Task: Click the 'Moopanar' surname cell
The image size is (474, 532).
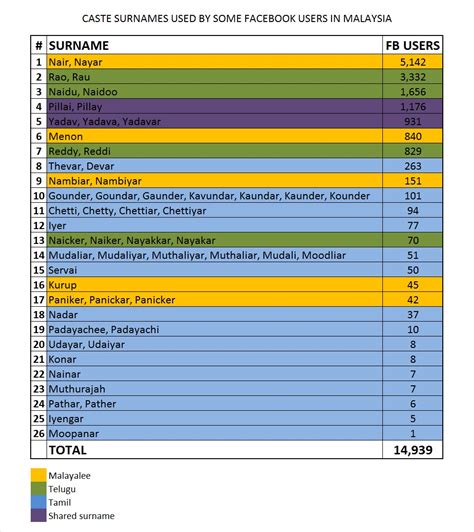Action: (x=214, y=433)
